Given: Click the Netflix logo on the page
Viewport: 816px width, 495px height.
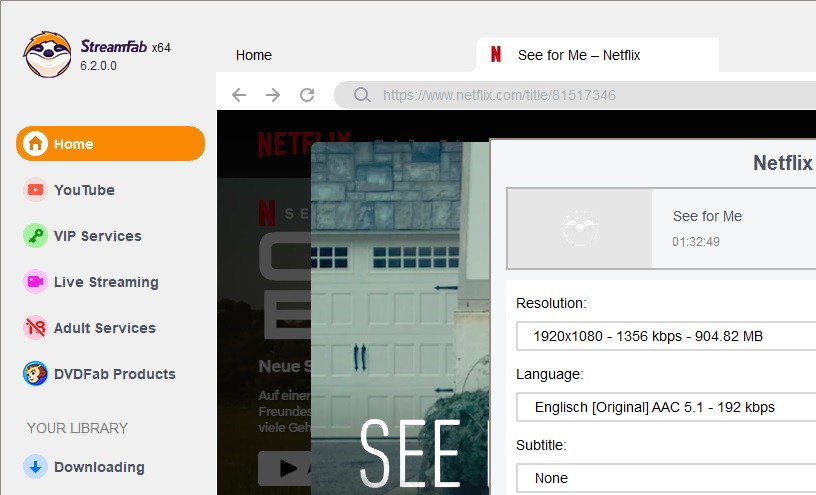Looking at the screenshot, I should [x=304, y=144].
